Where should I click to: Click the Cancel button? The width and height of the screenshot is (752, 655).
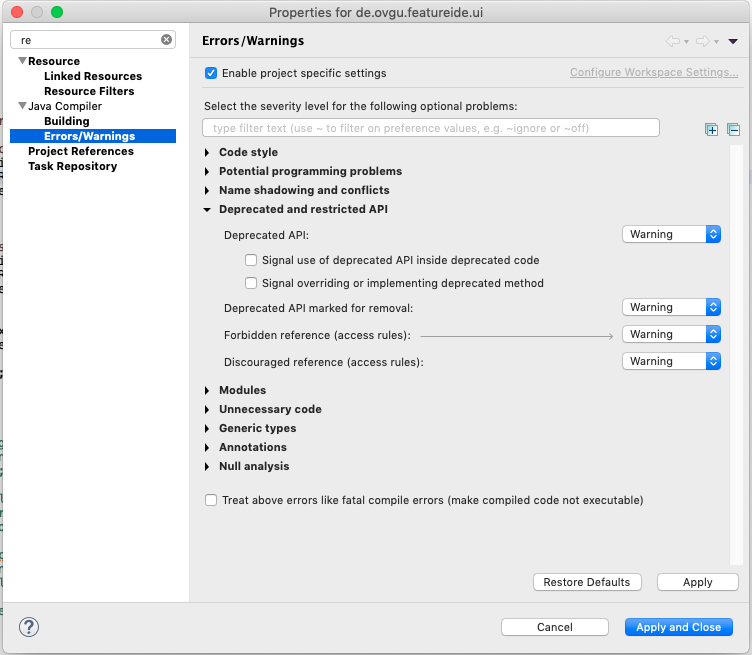[554, 627]
